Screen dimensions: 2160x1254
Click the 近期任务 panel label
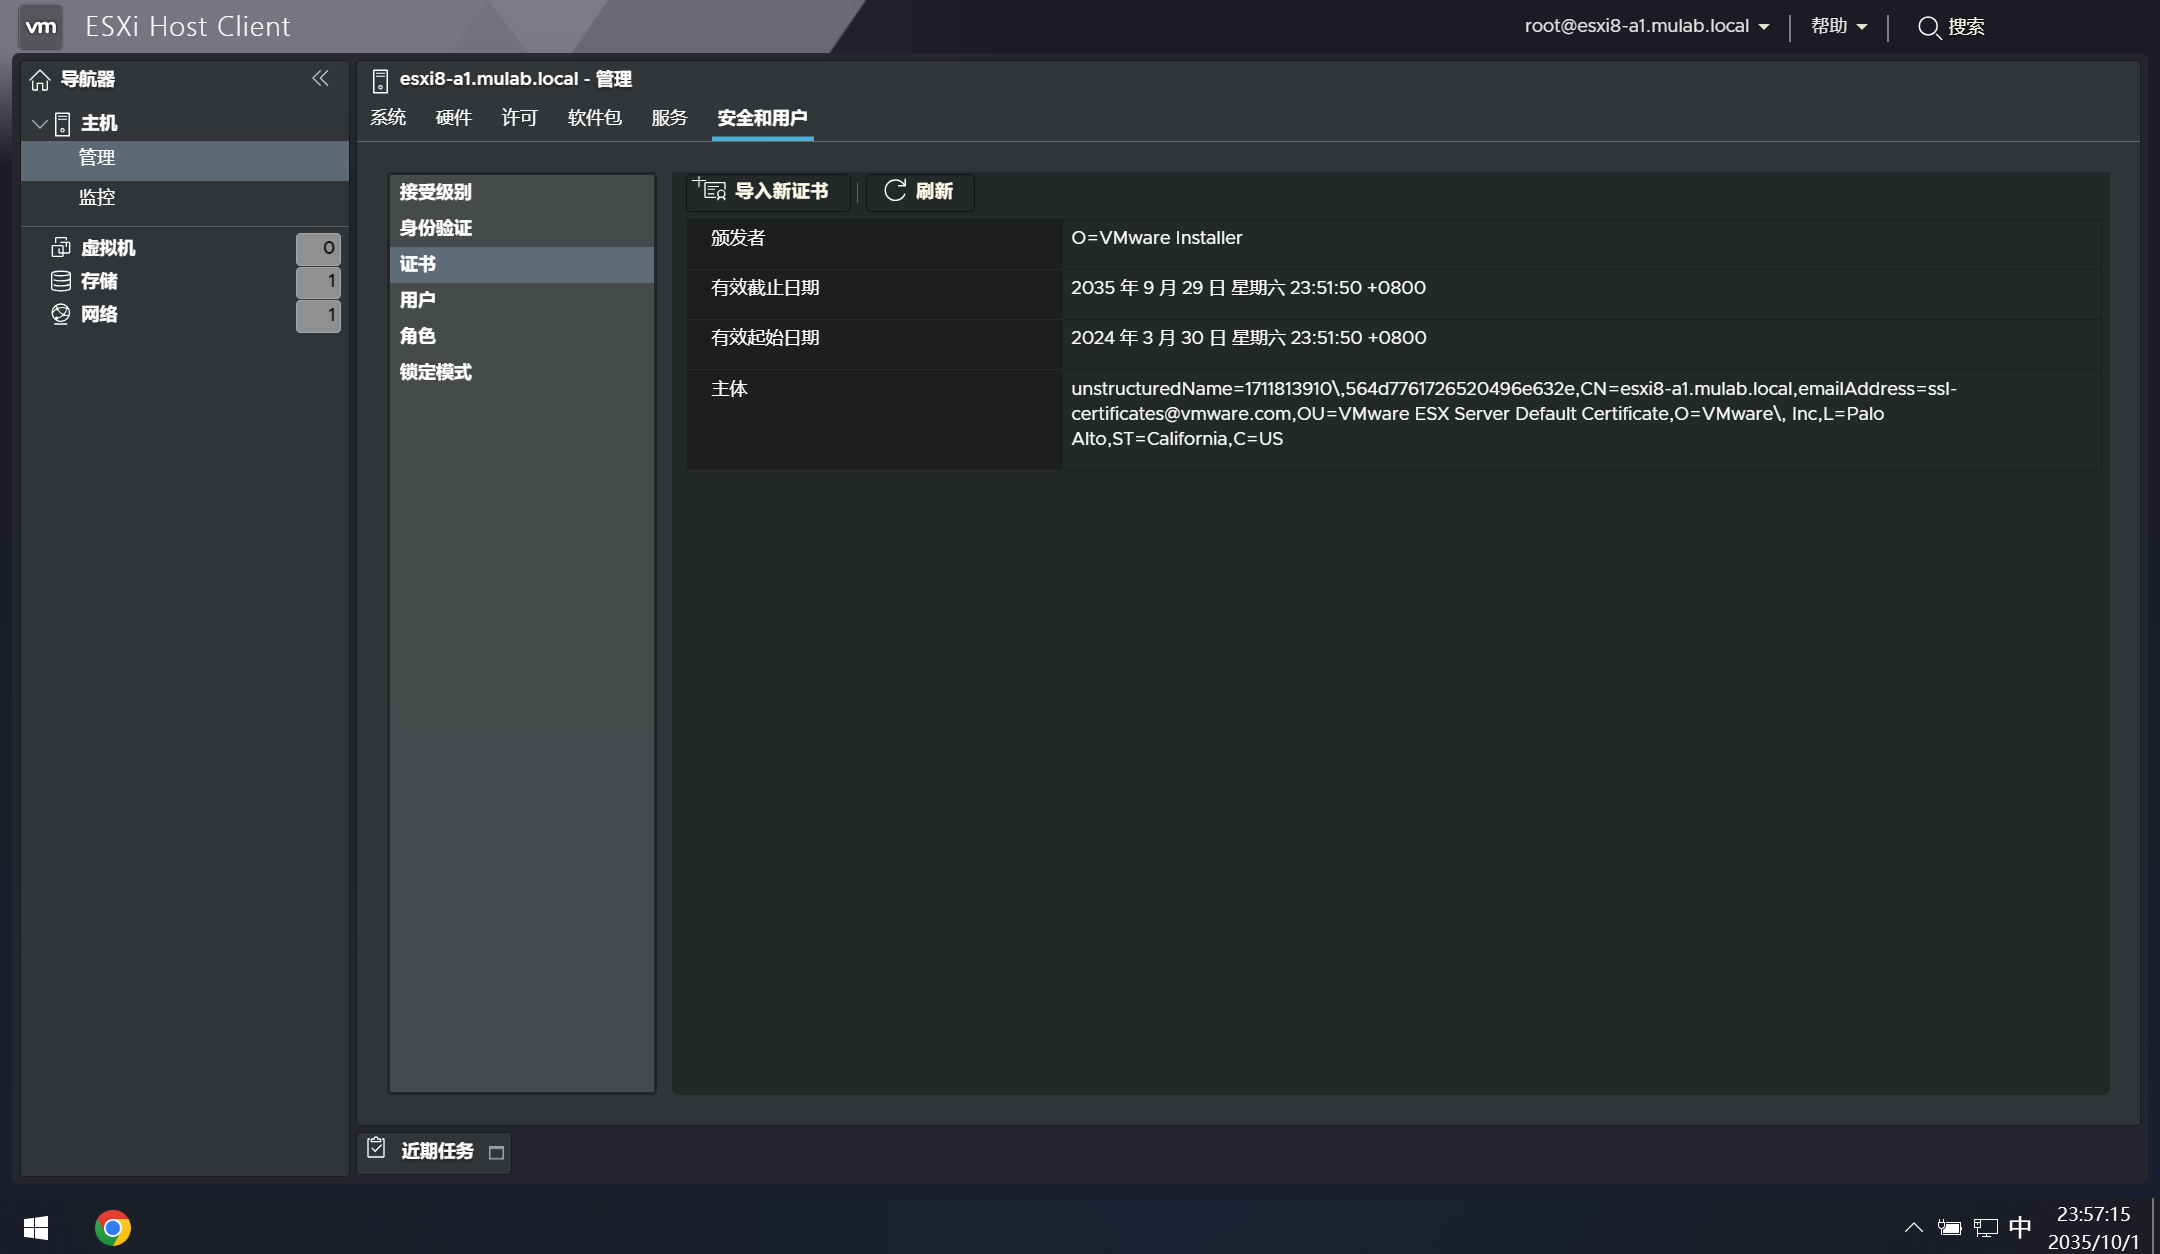click(437, 1151)
